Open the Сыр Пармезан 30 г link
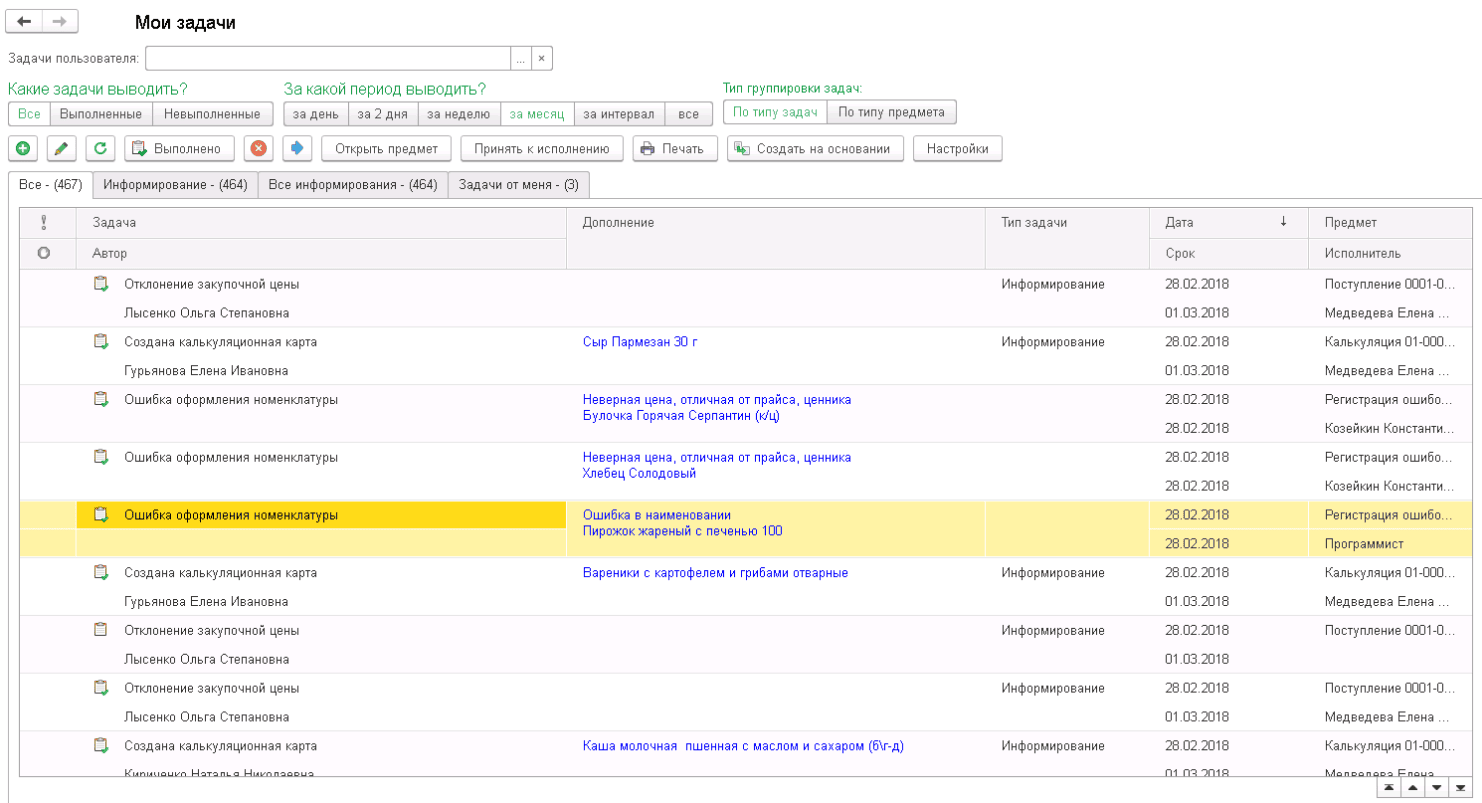The image size is (1482, 803). (640, 342)
